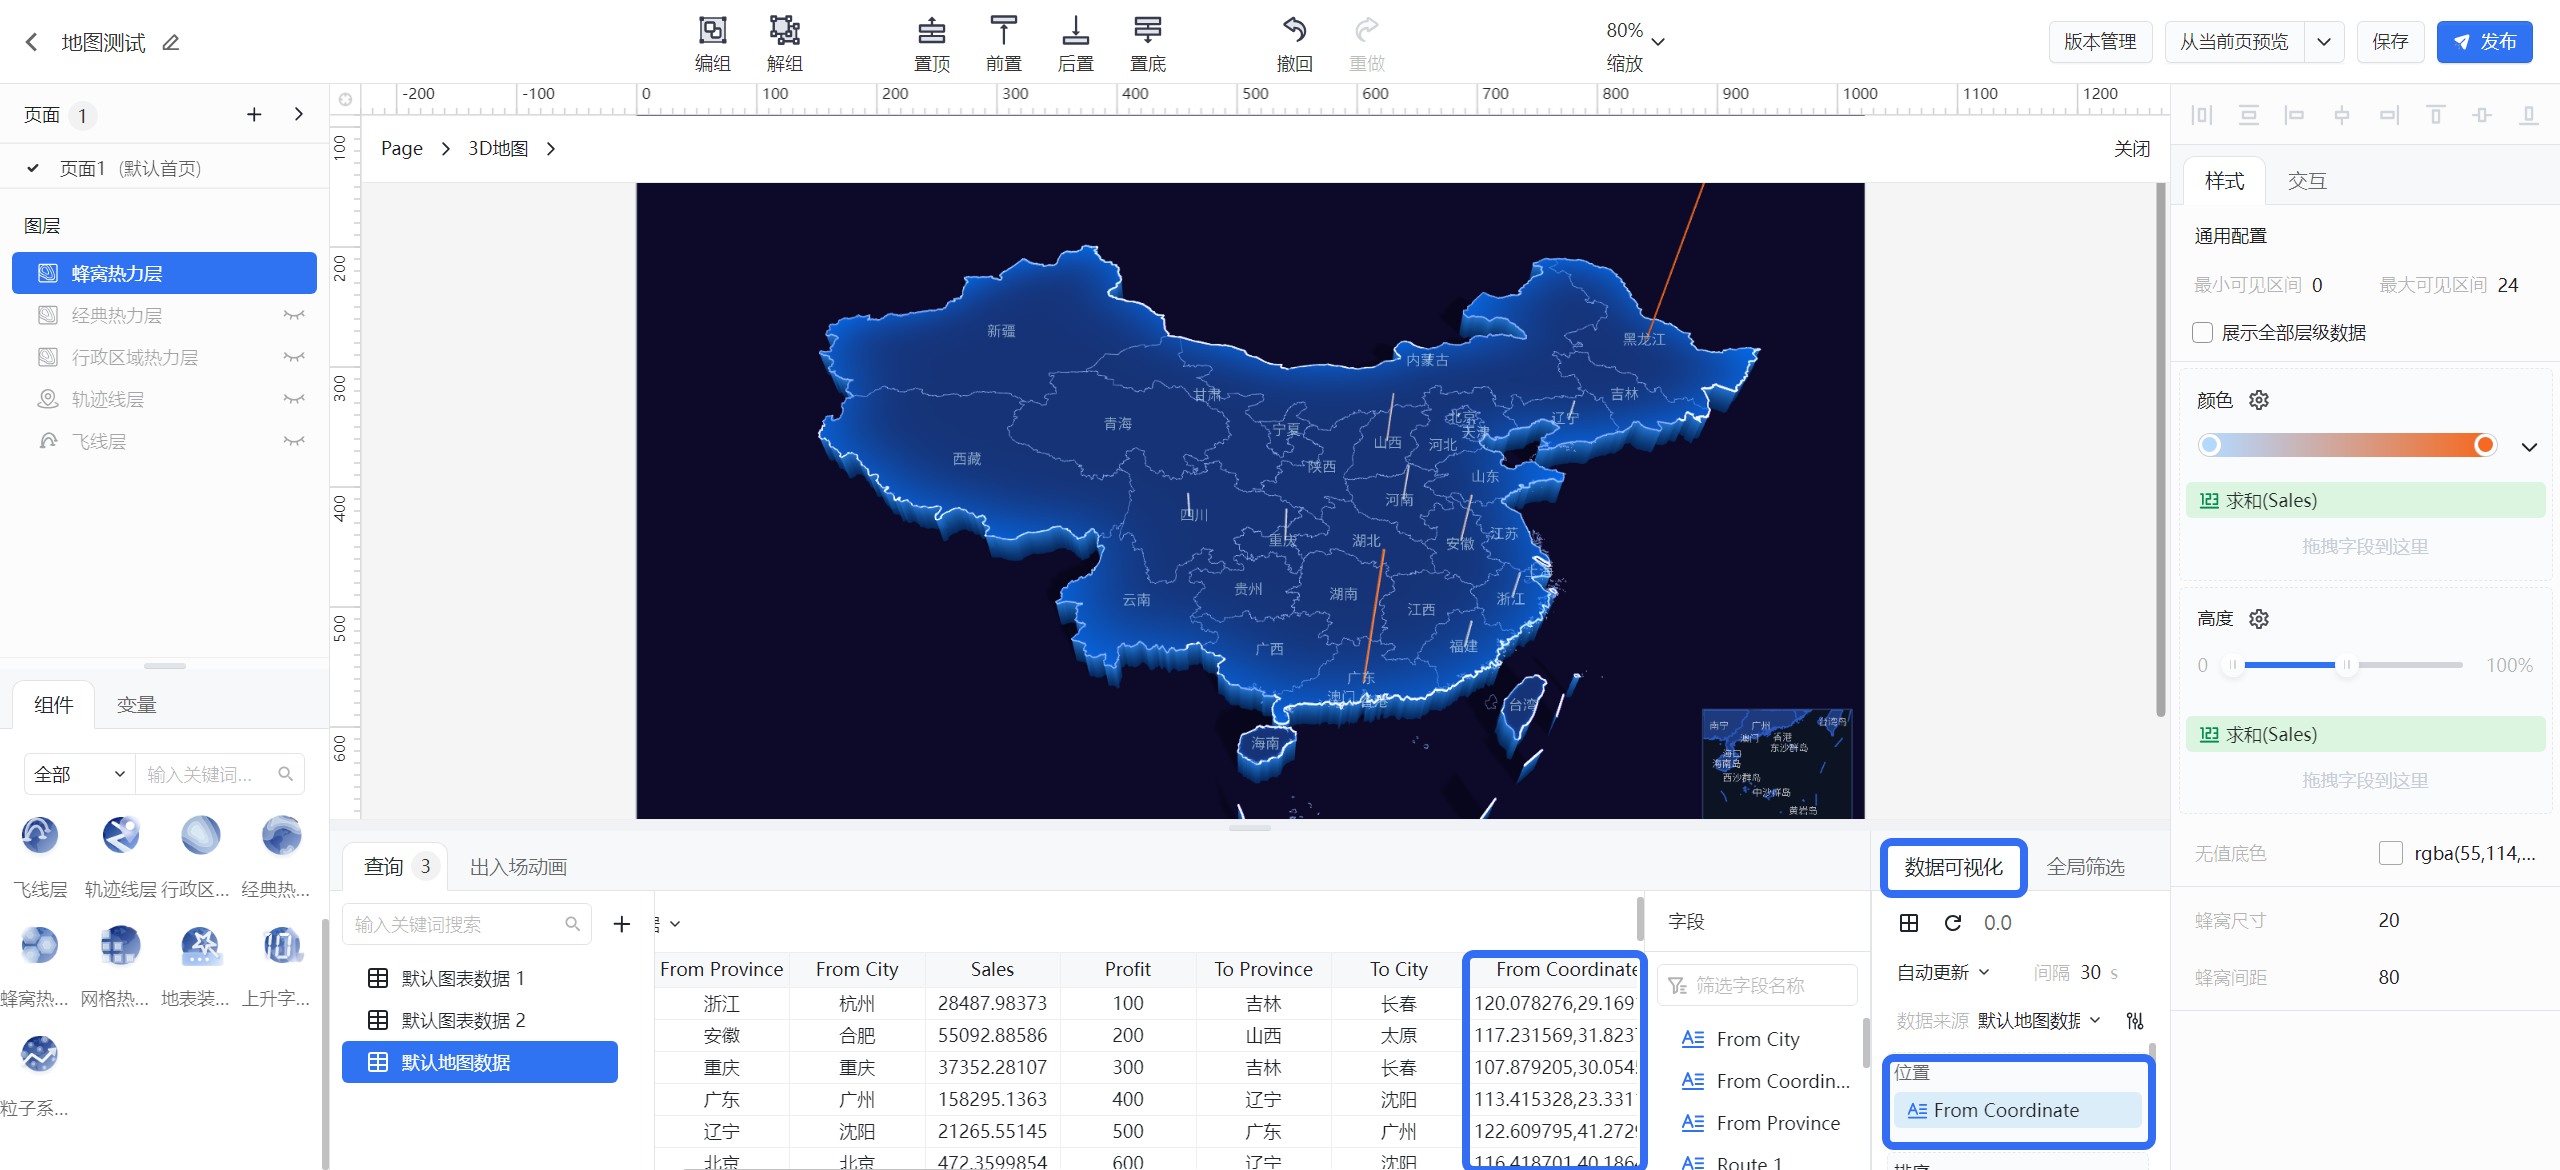Viewport: 2560px width, 1170px height.
Task: Toggle the 展示全部层级数据 checkbox
Action: pos(2201,332)
